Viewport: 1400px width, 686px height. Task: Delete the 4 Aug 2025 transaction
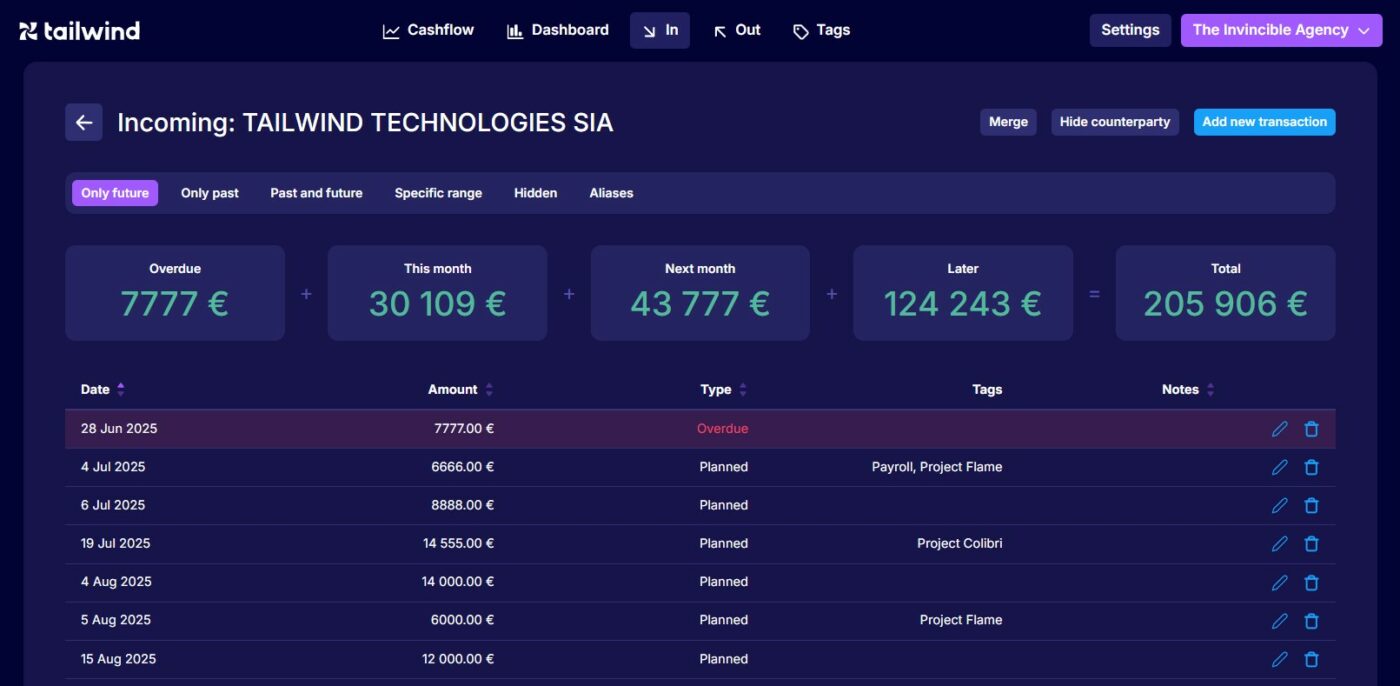(x=1311, y=582)
